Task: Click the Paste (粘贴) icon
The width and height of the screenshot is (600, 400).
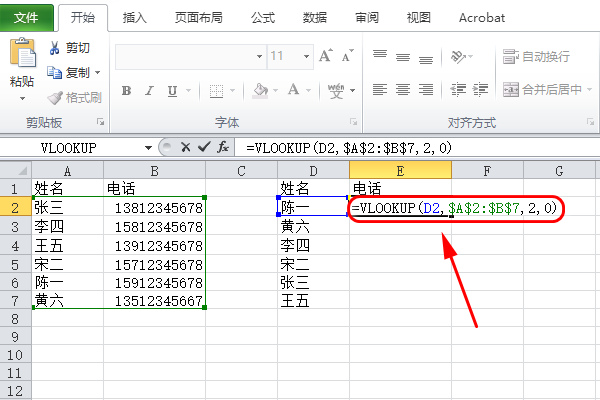Action: tap(22, 55)
